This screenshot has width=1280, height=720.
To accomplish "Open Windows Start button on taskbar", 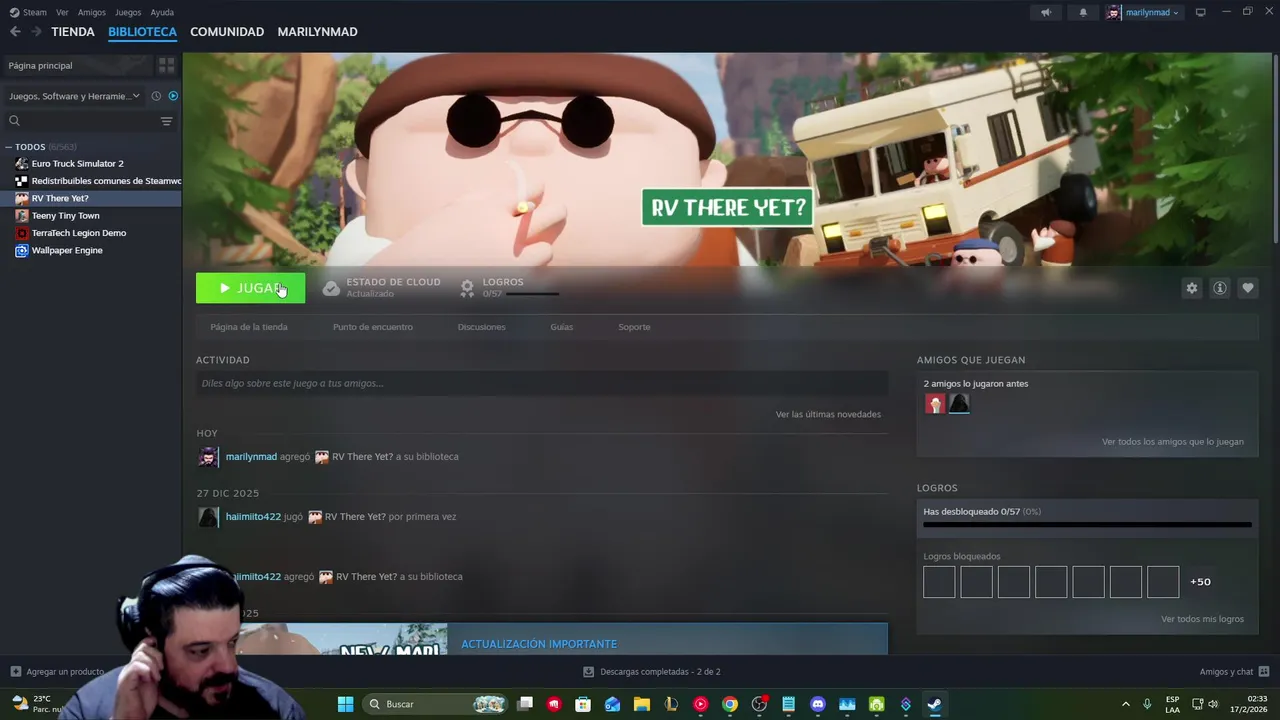I will 345,704.
